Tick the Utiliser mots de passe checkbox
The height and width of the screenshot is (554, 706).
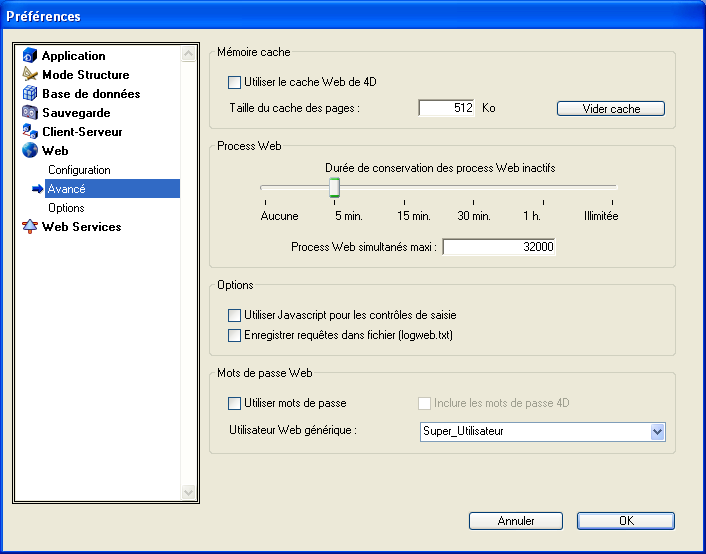pos(235,404)
